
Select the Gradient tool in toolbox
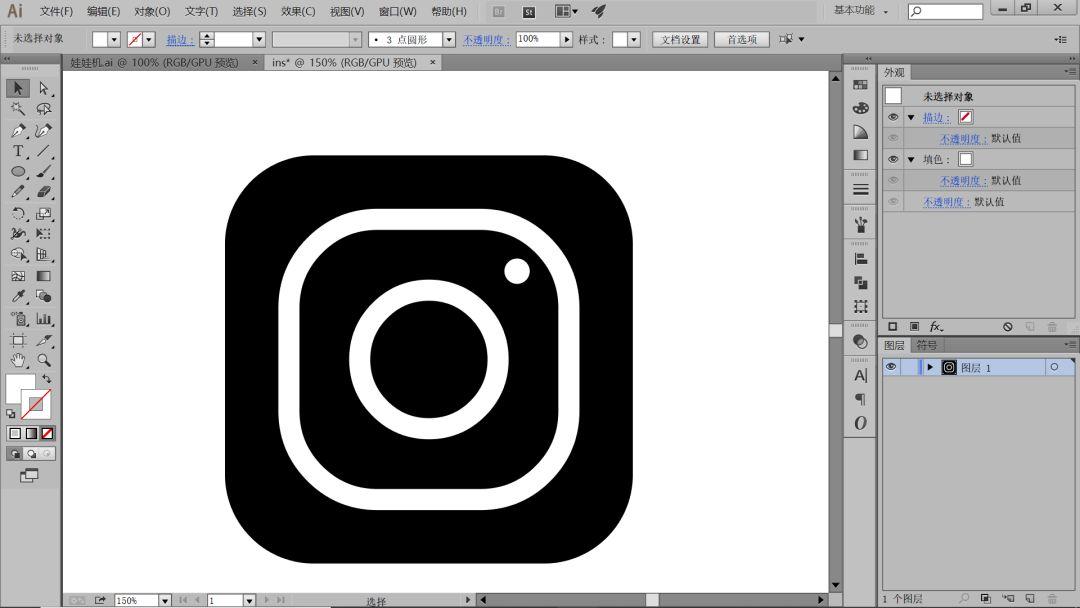point(43,276)
